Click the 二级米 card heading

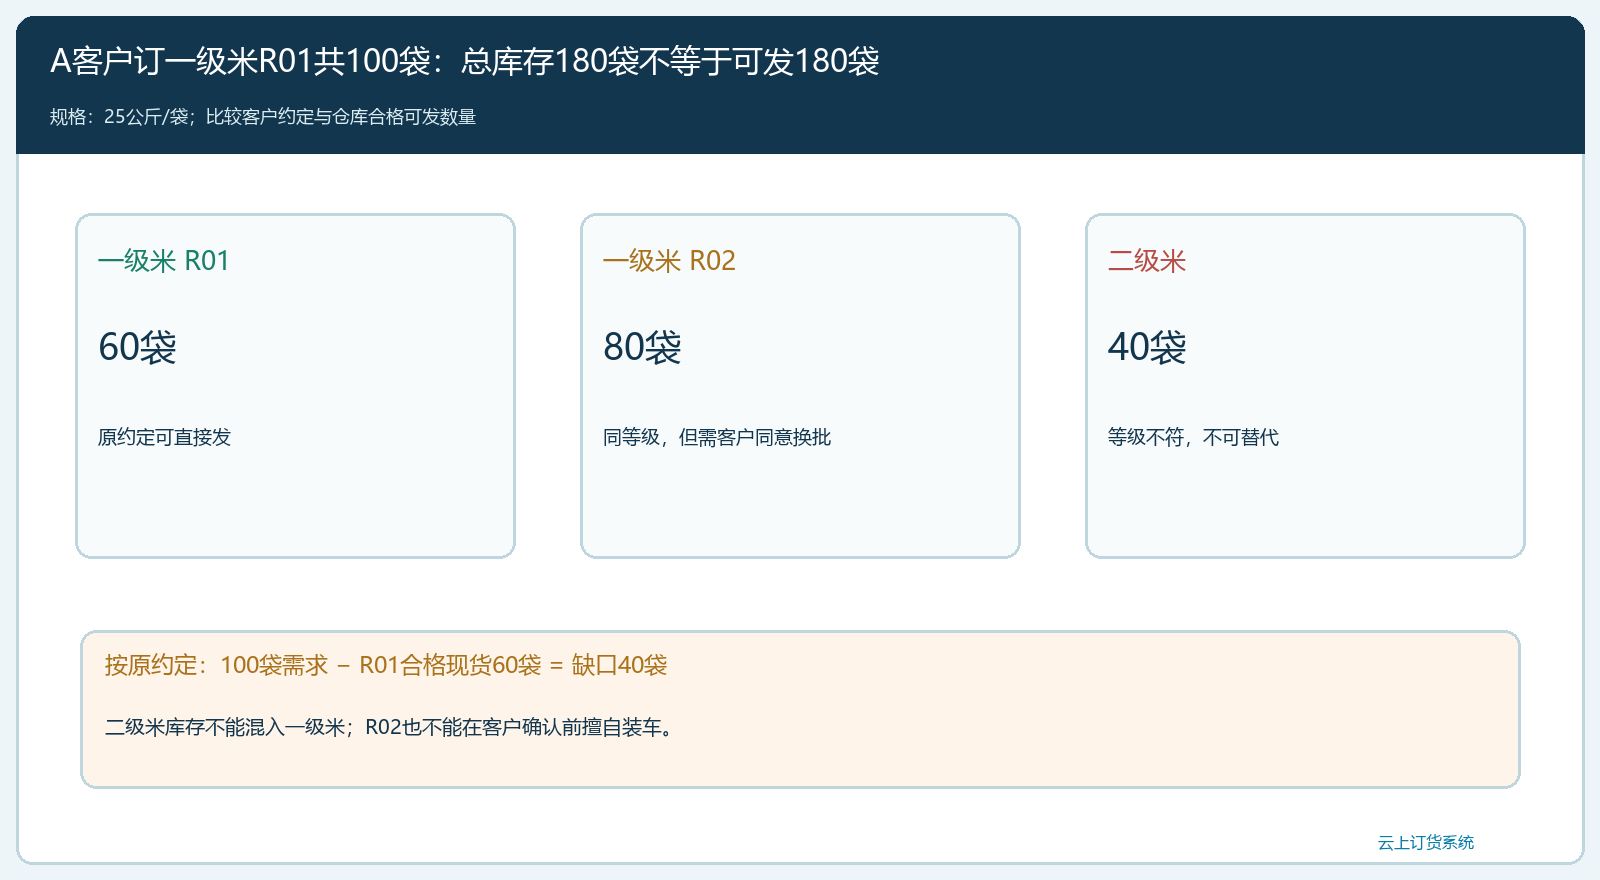point(1146,261)
